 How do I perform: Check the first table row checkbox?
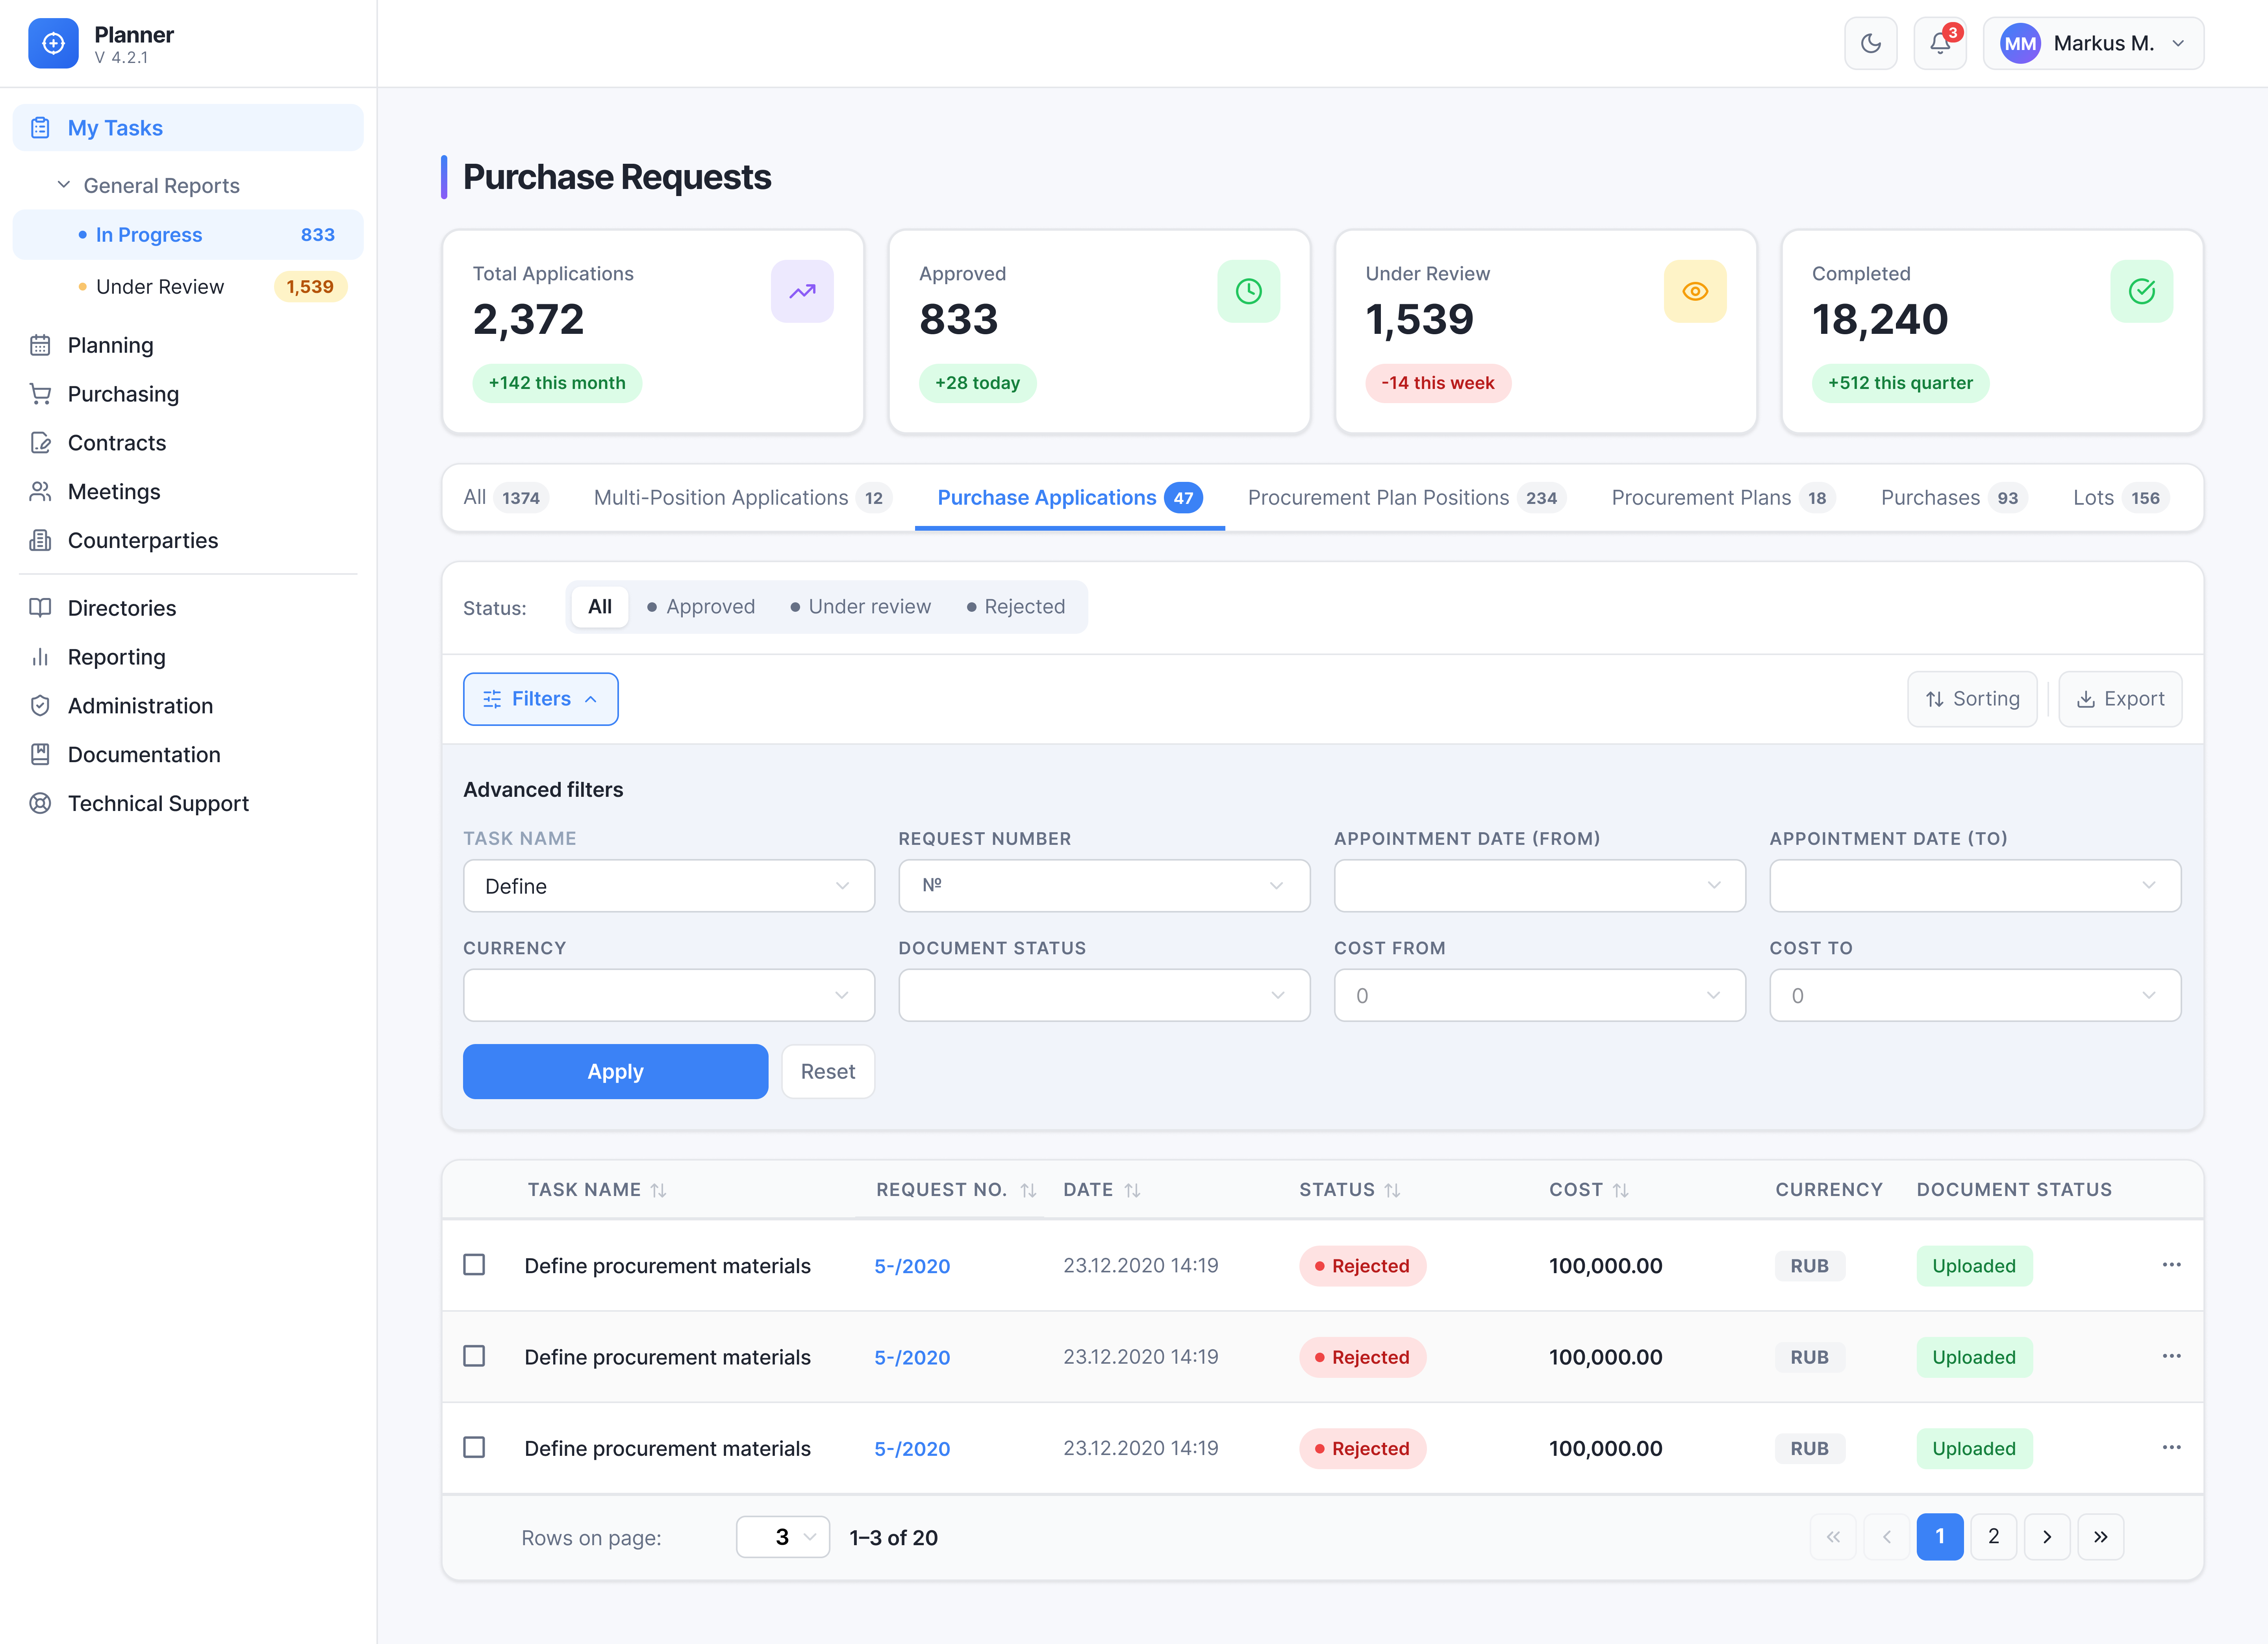point(474,1265)
